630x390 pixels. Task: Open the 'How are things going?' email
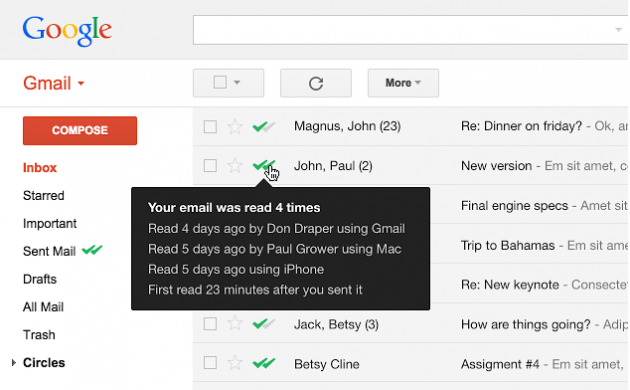point(526,324)
